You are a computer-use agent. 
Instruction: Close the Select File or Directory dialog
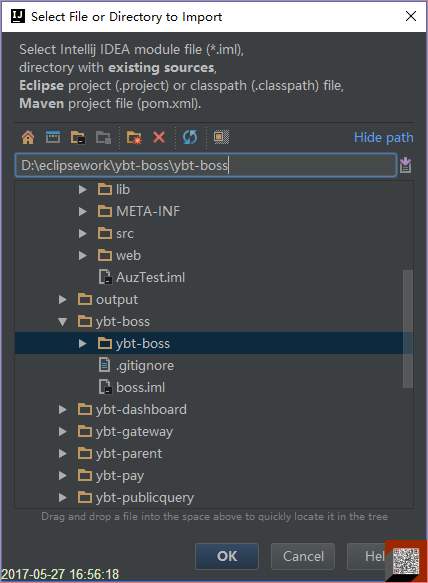pyautogui.click(x=411, y=16)
